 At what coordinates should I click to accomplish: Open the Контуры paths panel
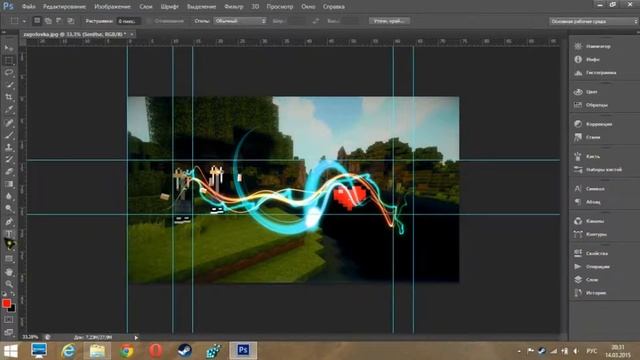pos(590,234)
